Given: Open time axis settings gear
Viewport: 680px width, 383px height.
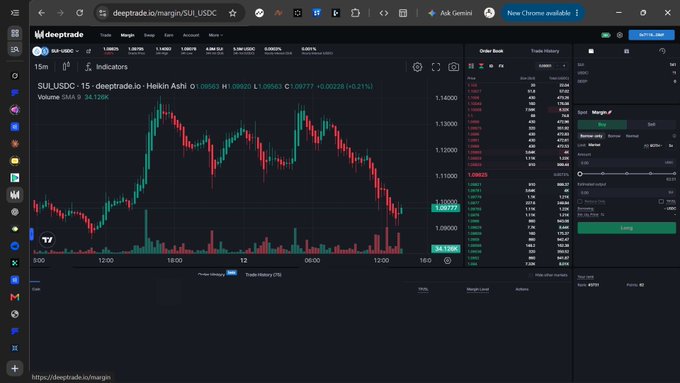Looking at the screenshot, I should pos(447,260).
